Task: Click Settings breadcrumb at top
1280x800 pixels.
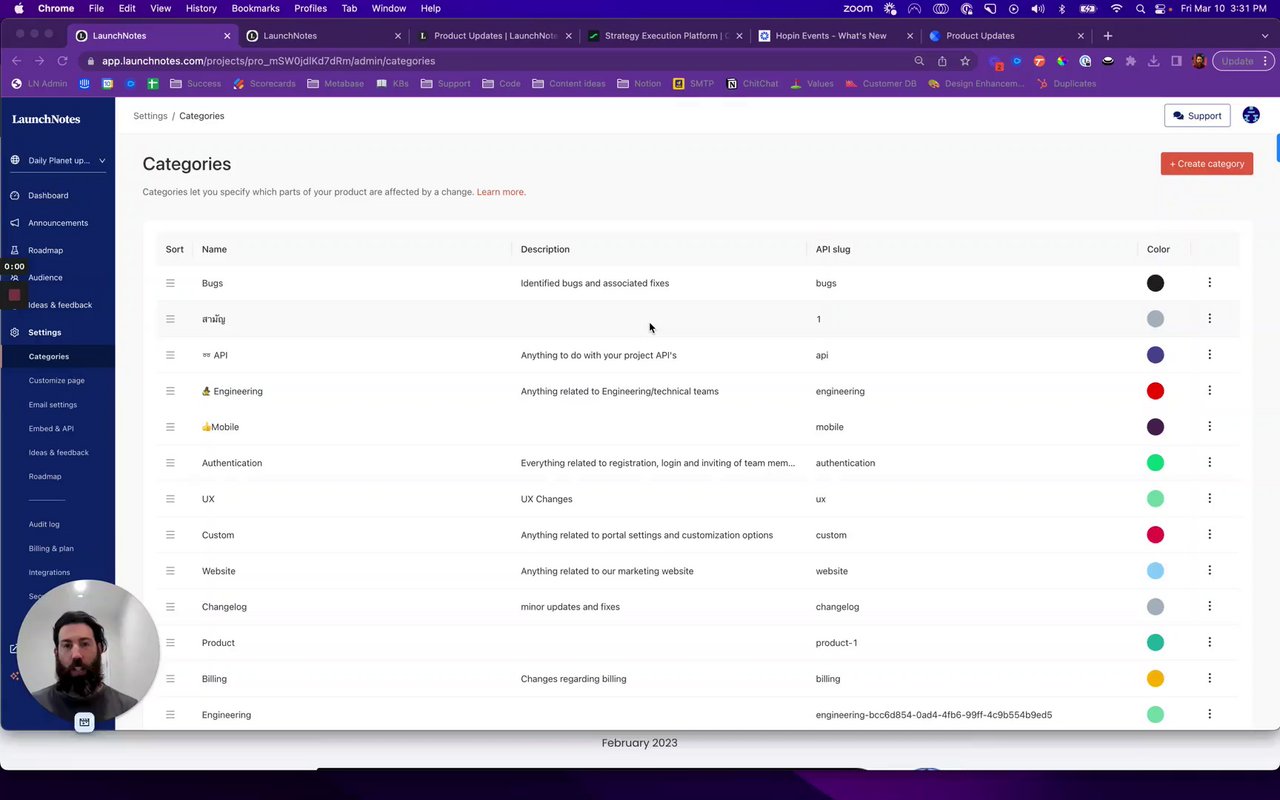Action: coord(150,116)
